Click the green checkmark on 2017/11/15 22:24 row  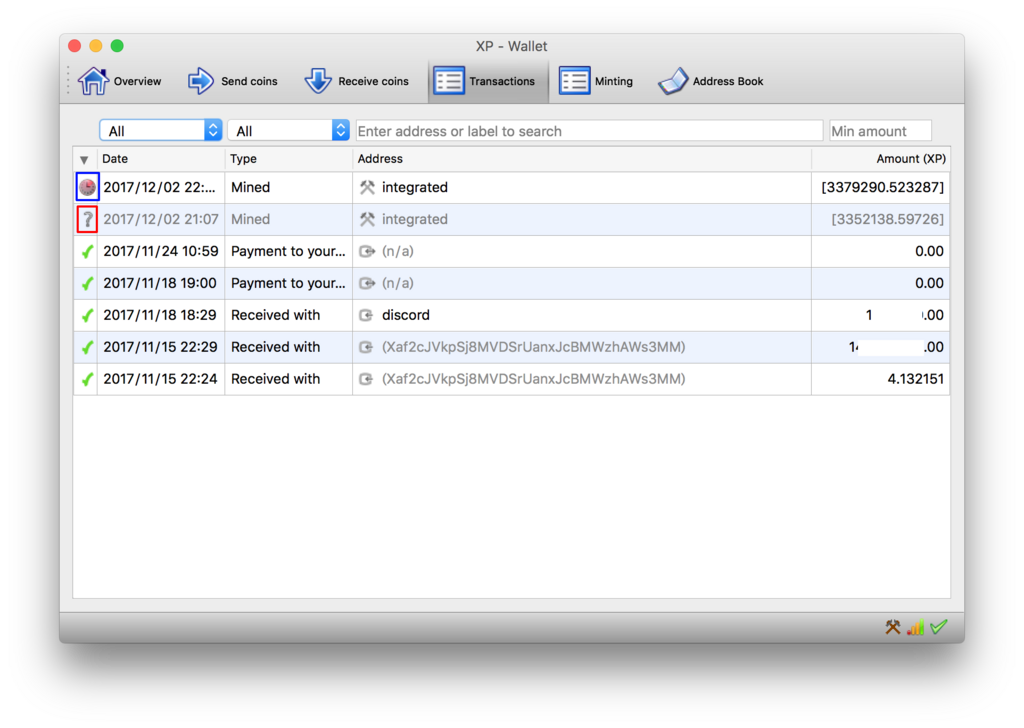[87, 379]
